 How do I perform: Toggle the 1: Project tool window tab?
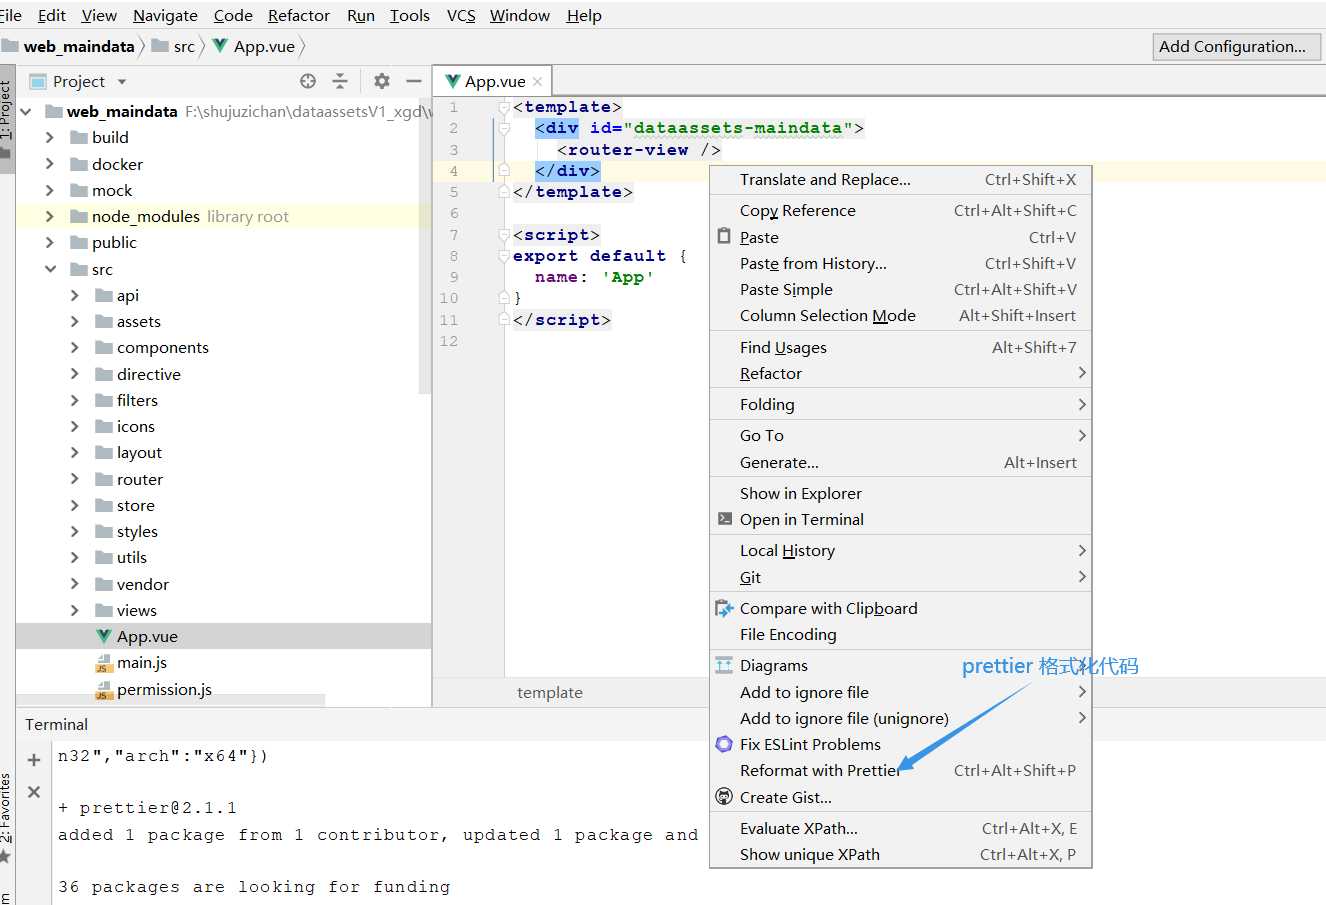pos(6,118)
